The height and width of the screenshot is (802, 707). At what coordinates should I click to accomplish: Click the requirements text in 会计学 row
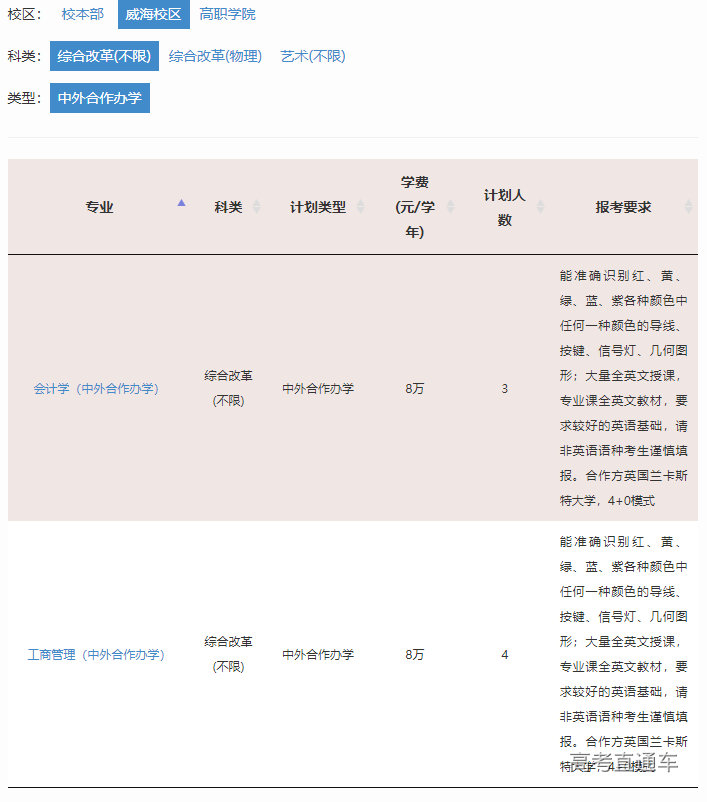coord(623,388)
